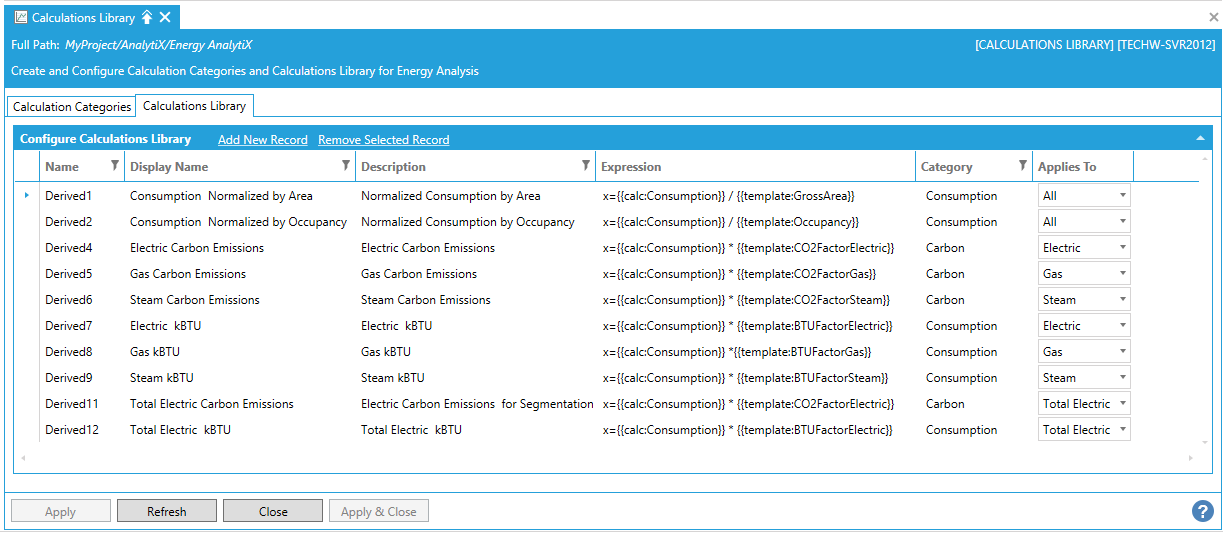The image size is (1223, 533).
Task: Click the horizontal scrollbar right arrow
Action: point(1191,458)
